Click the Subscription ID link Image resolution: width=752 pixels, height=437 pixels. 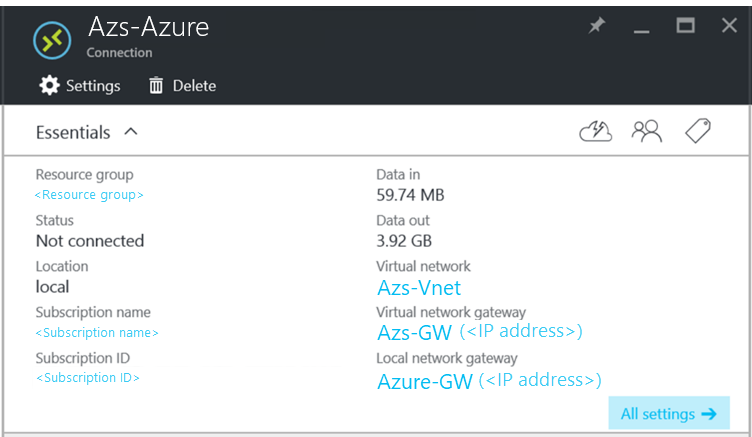(x=88, y=378)
